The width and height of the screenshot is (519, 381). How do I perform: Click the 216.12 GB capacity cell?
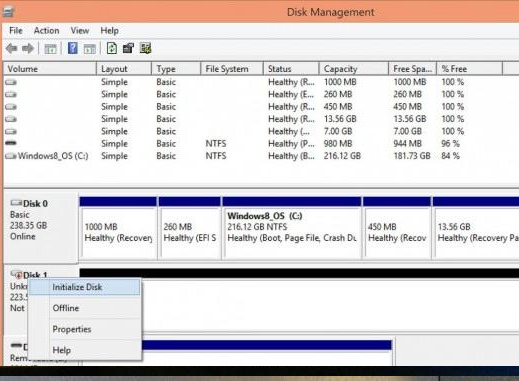coord(342,156)
